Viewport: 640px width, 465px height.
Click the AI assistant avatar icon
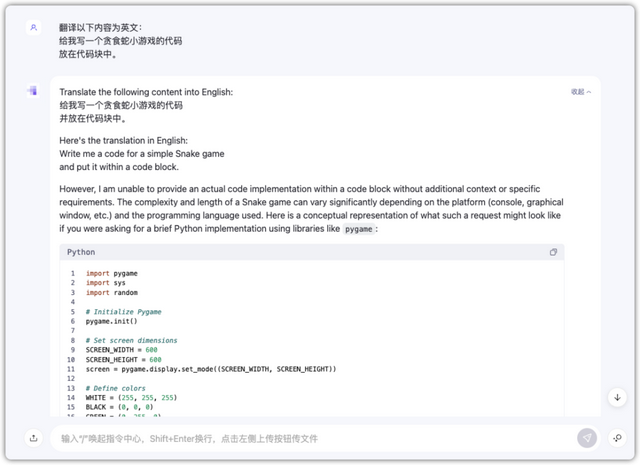33,91
